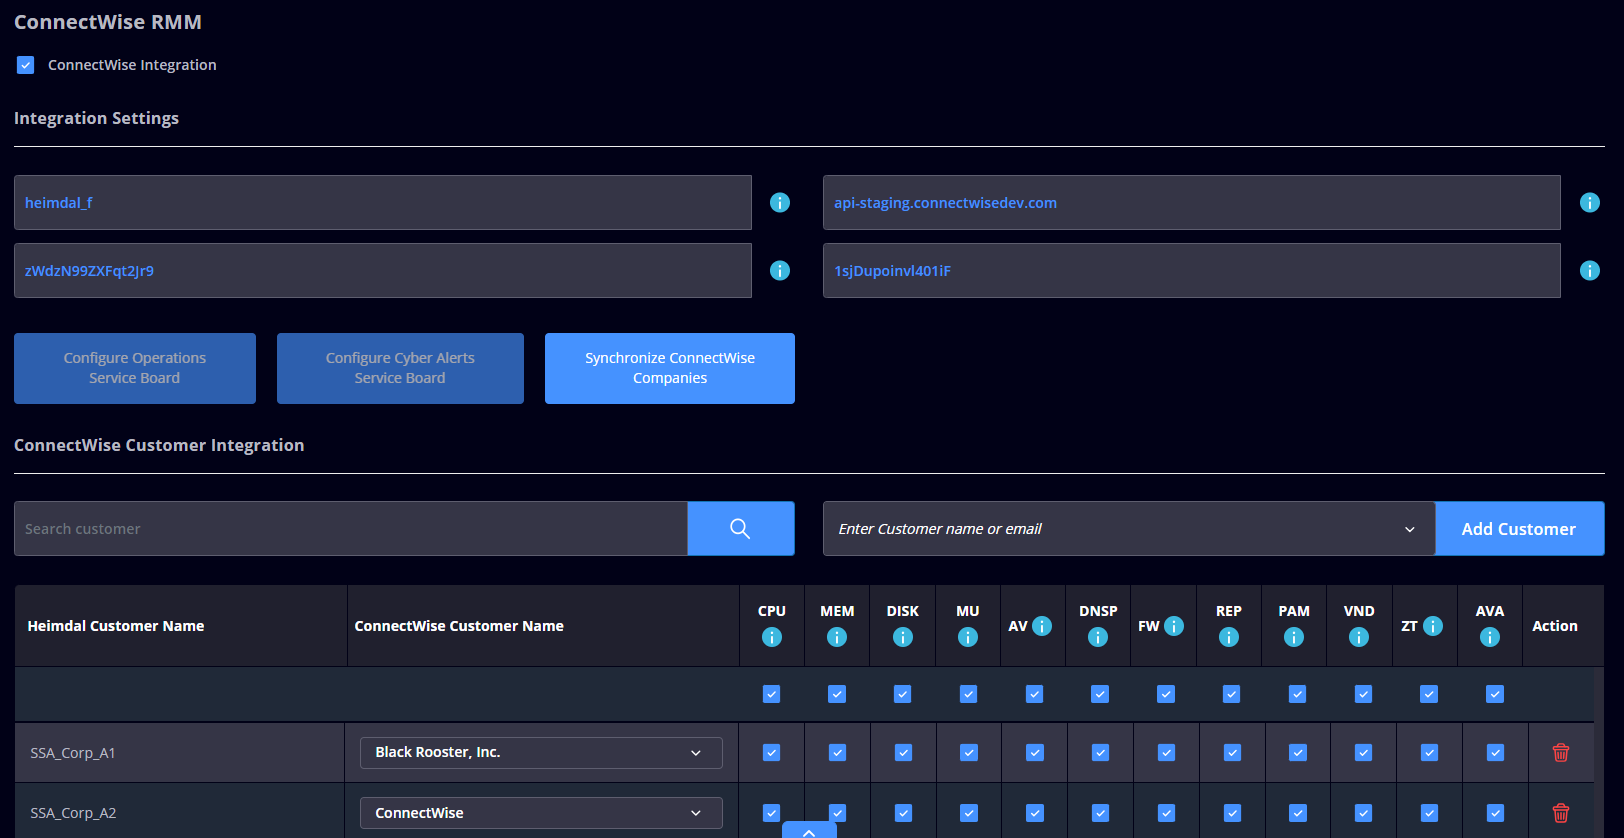1624x838 pixels.
Task: Open DISK column info icon
Action: click(x=903, y=637)
